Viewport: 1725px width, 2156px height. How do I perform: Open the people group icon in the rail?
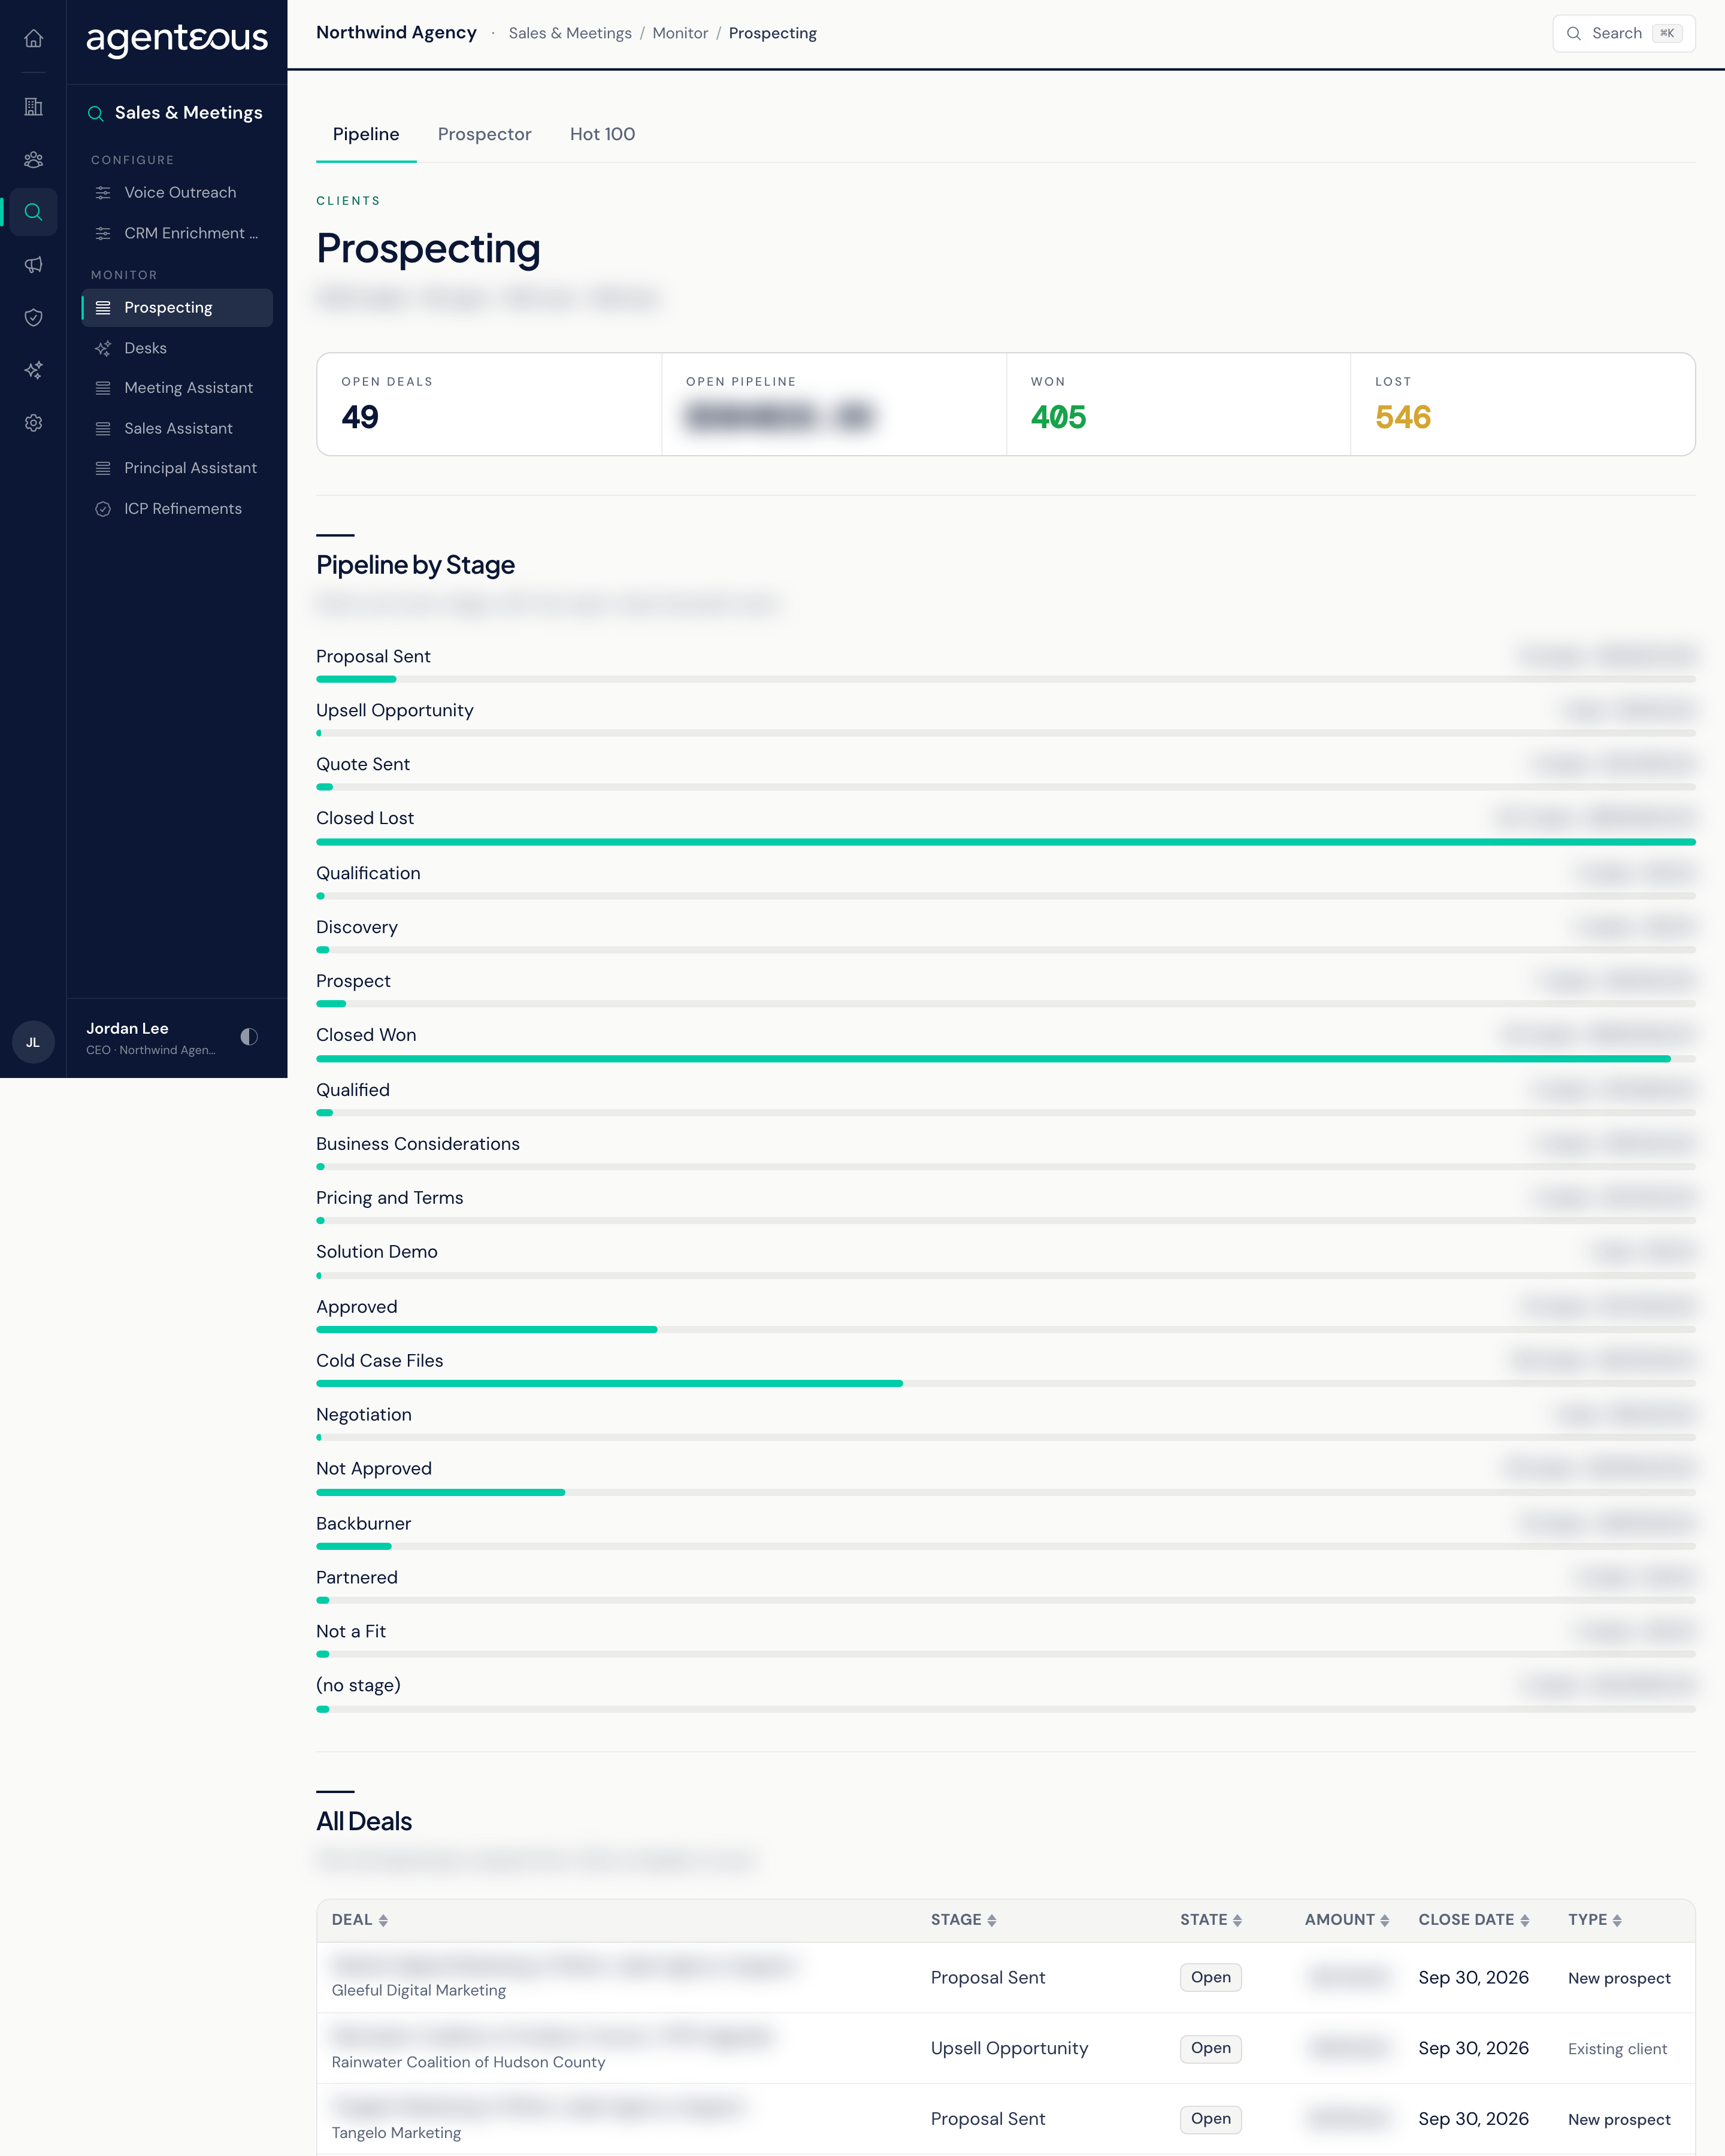point(33,159)
